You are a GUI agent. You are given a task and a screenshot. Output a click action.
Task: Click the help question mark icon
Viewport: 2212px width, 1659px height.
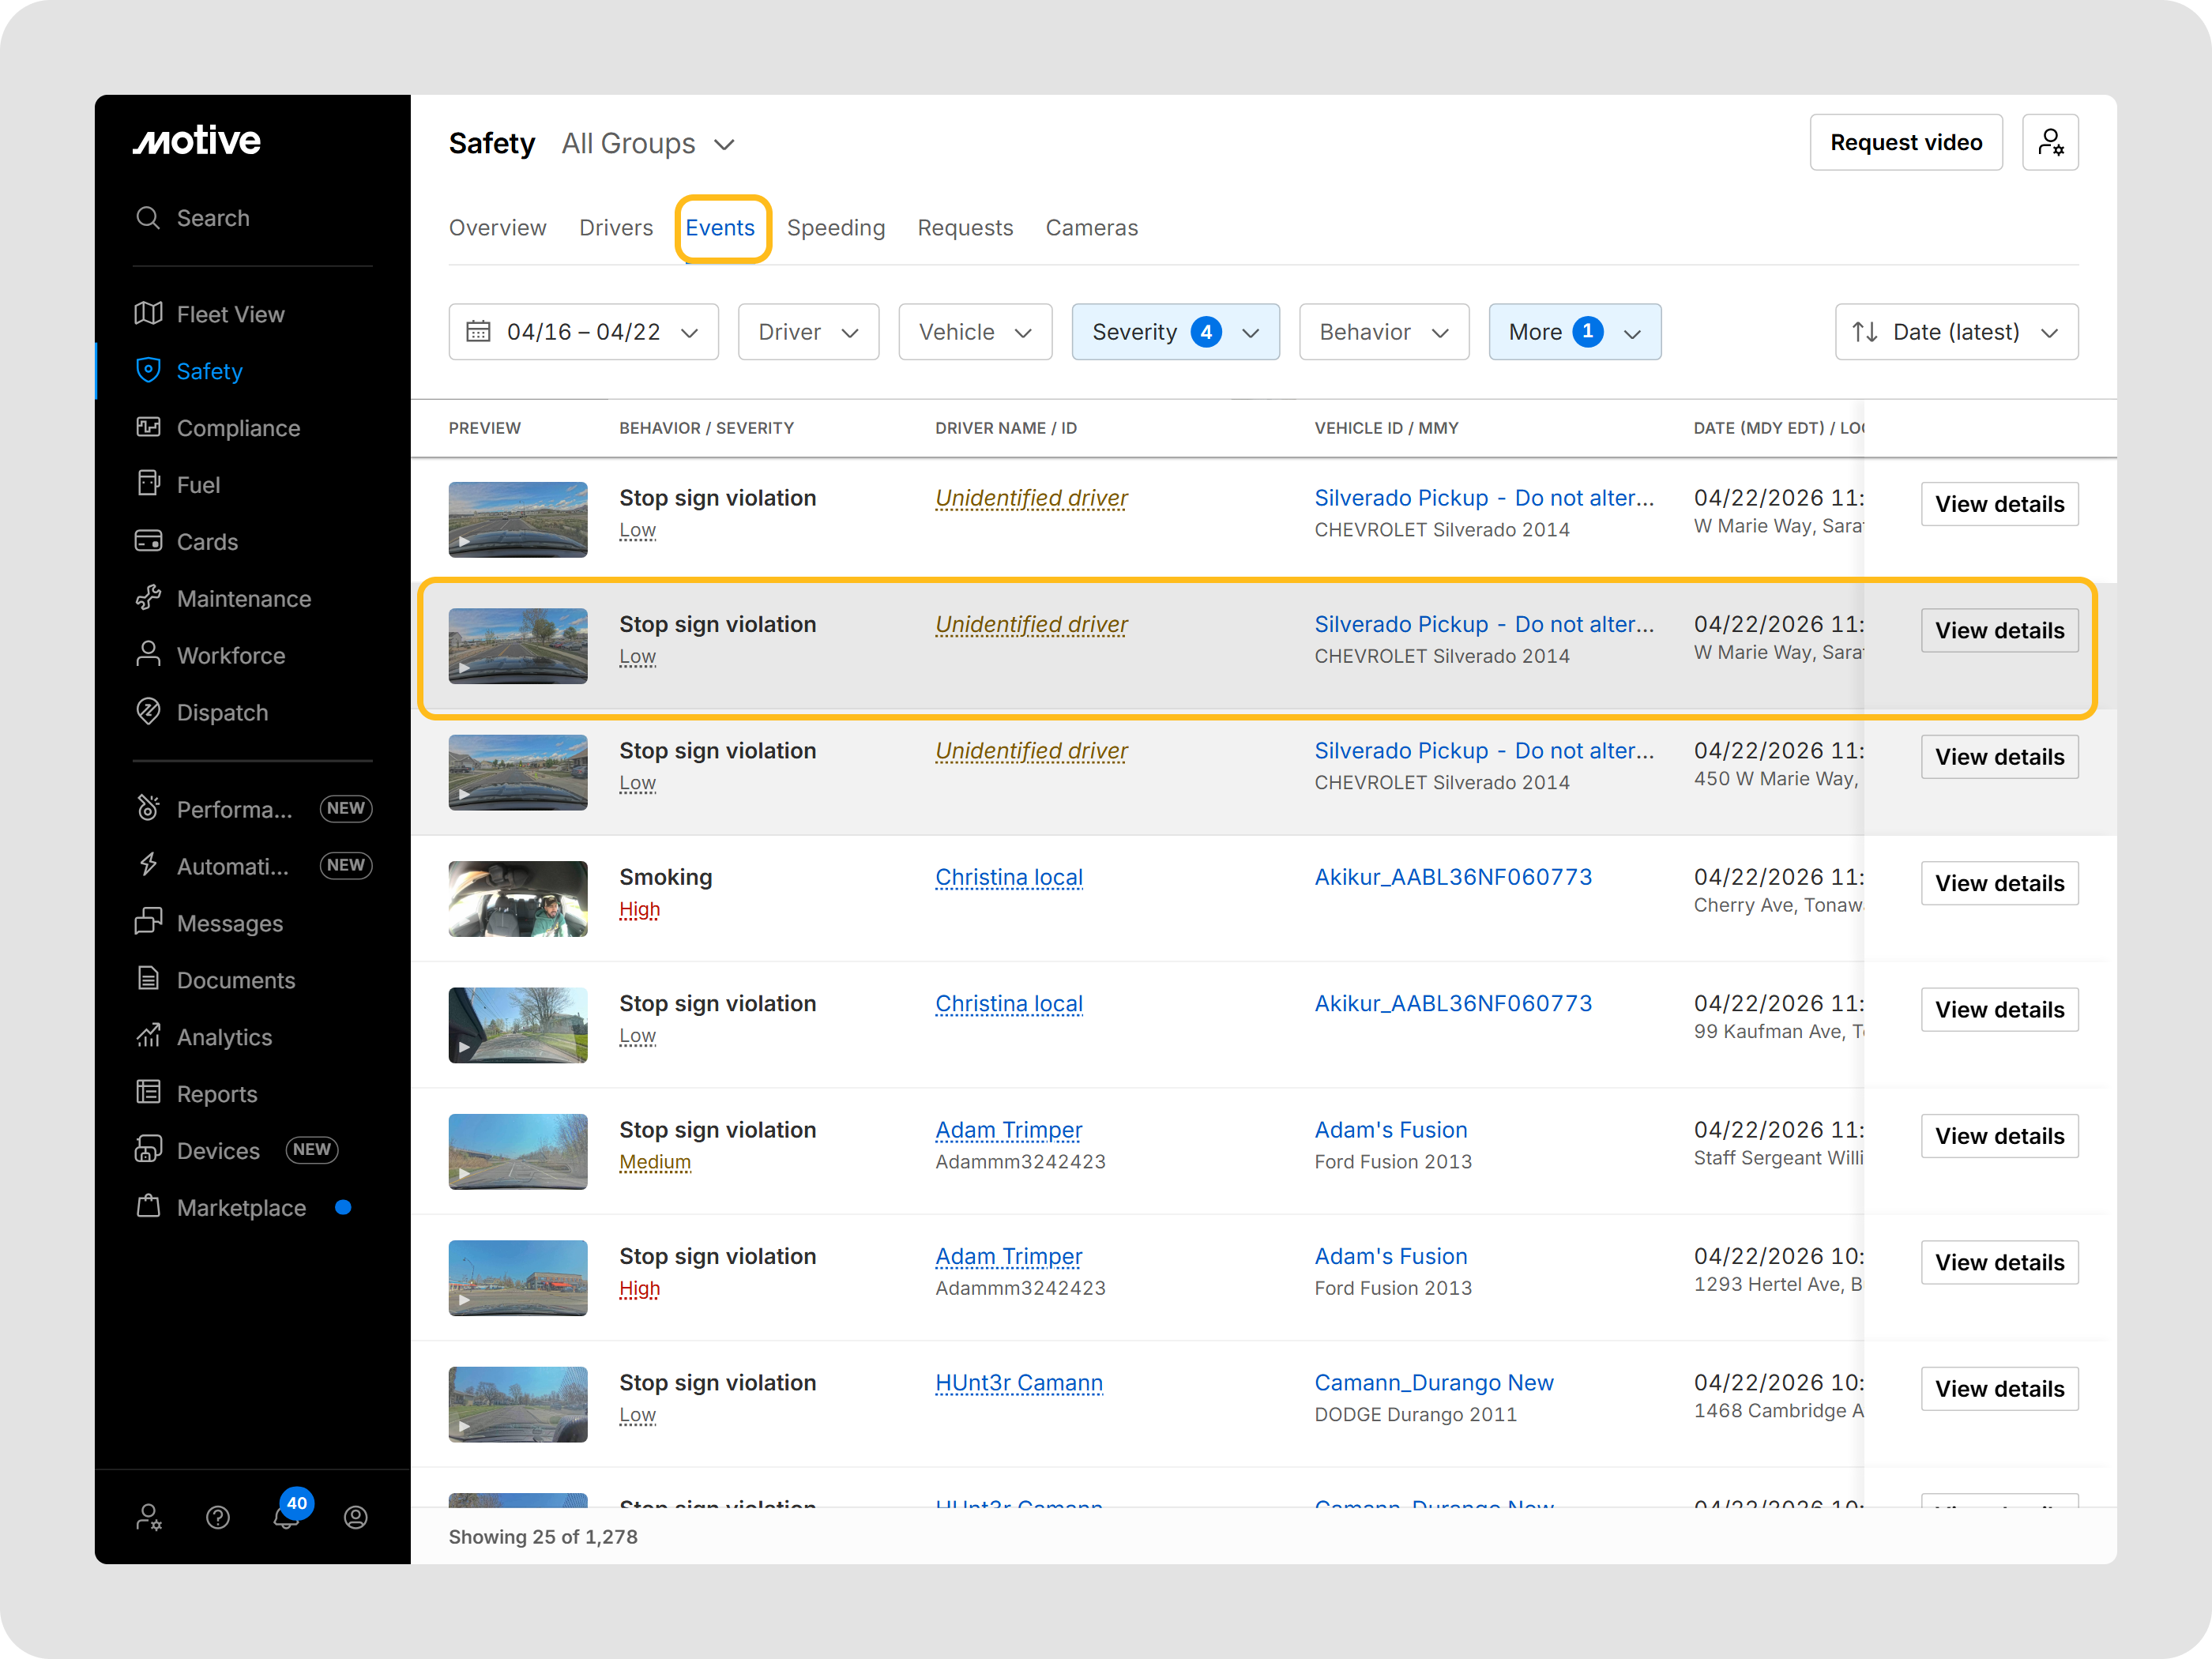pyautogui.click(x=218, y=1517)
